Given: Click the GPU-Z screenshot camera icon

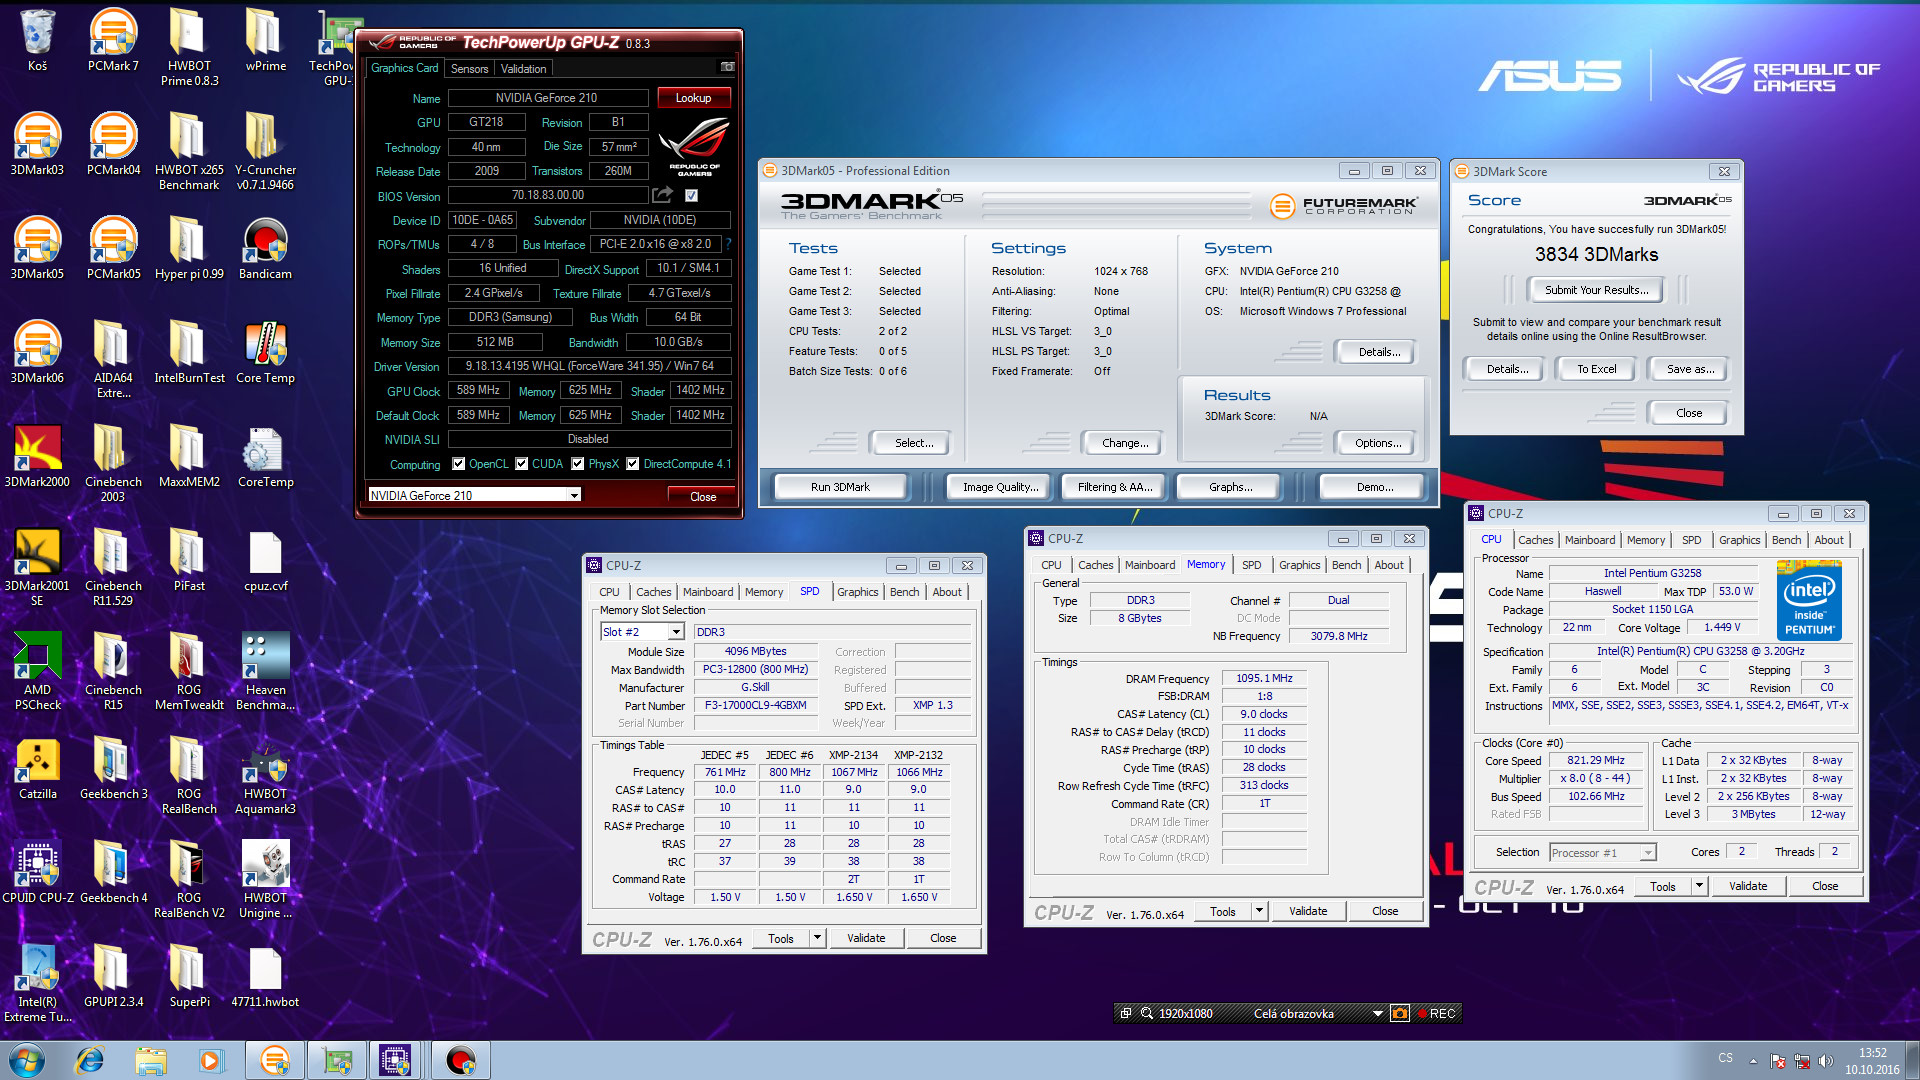Looking at the screenshot, I should click(x=727, y=67).
